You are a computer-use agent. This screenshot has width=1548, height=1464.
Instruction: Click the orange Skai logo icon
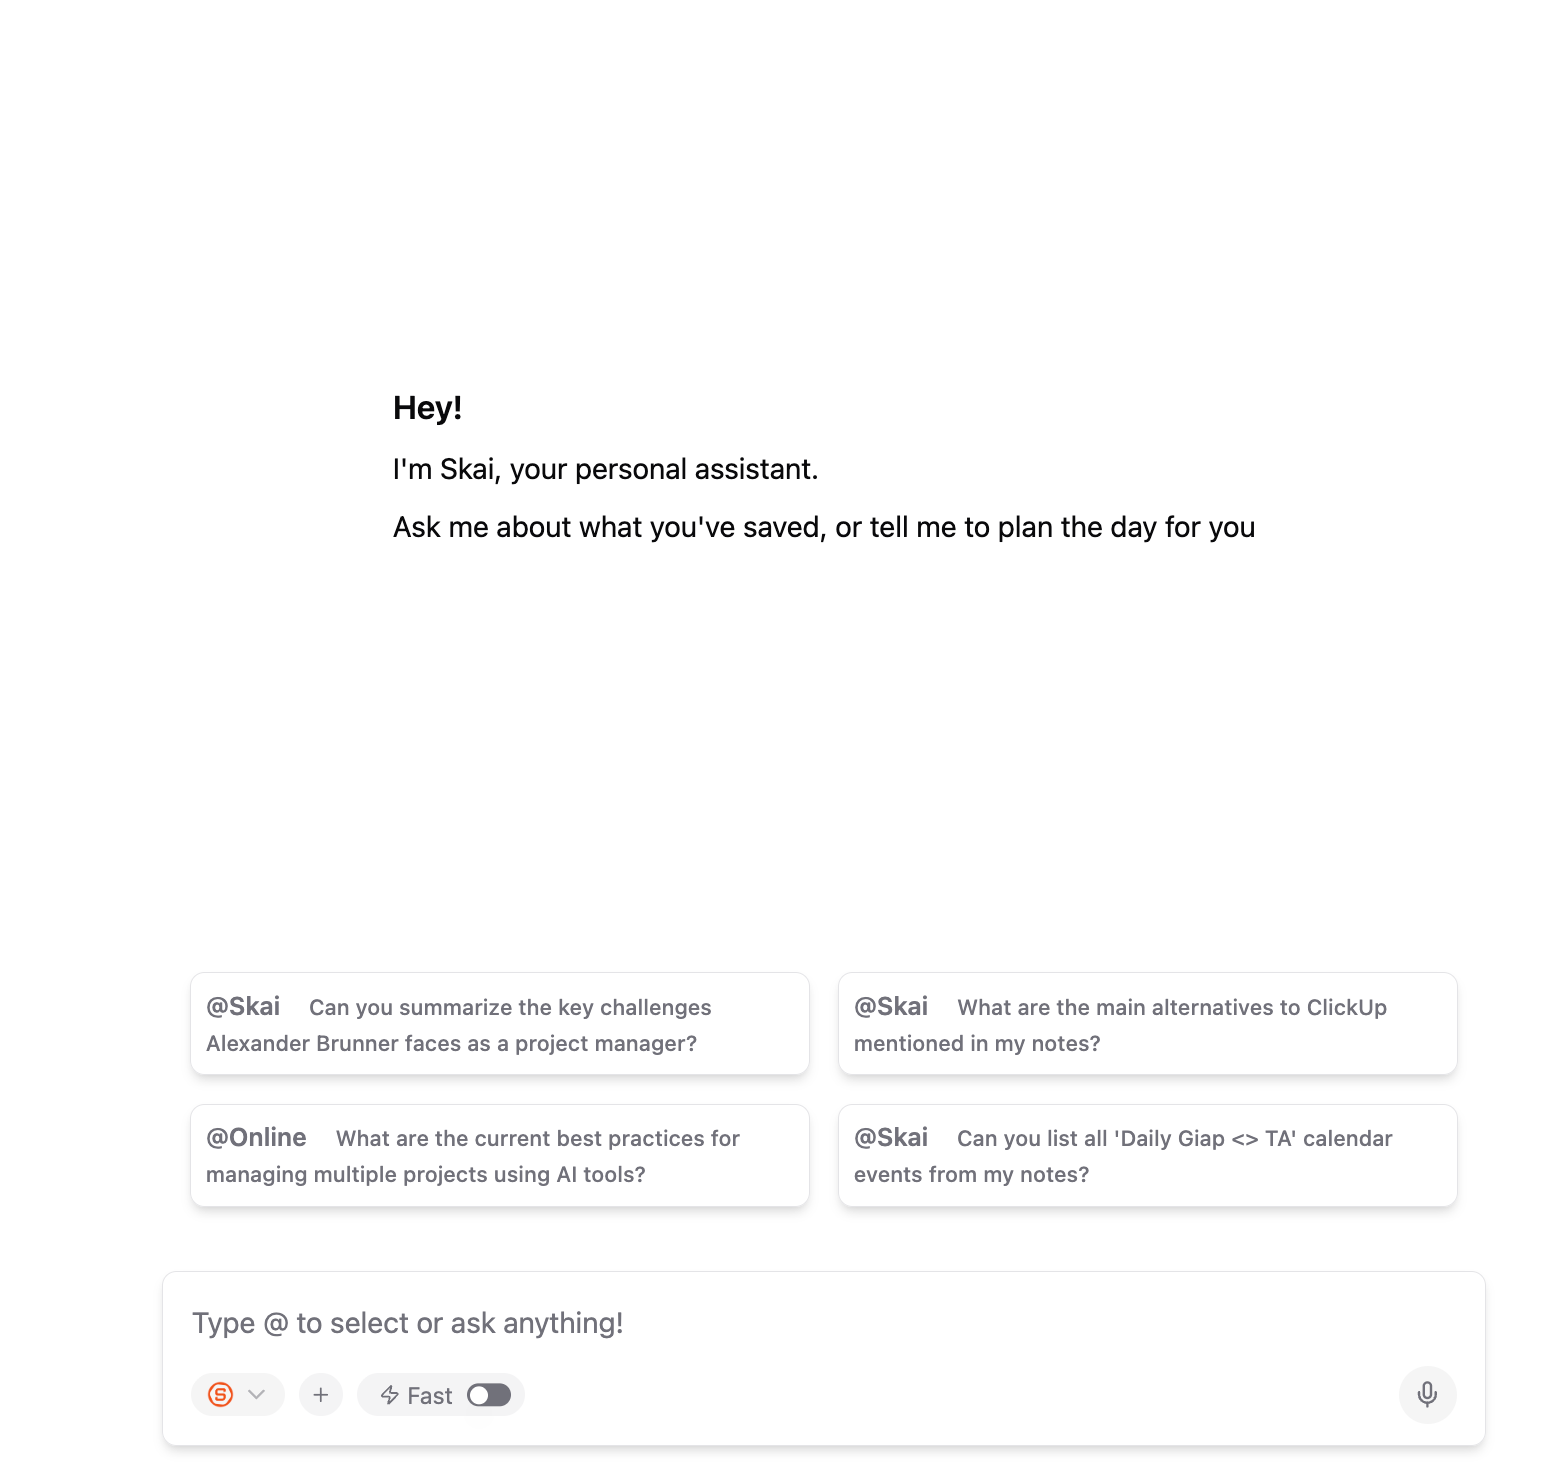point(221,1394)
